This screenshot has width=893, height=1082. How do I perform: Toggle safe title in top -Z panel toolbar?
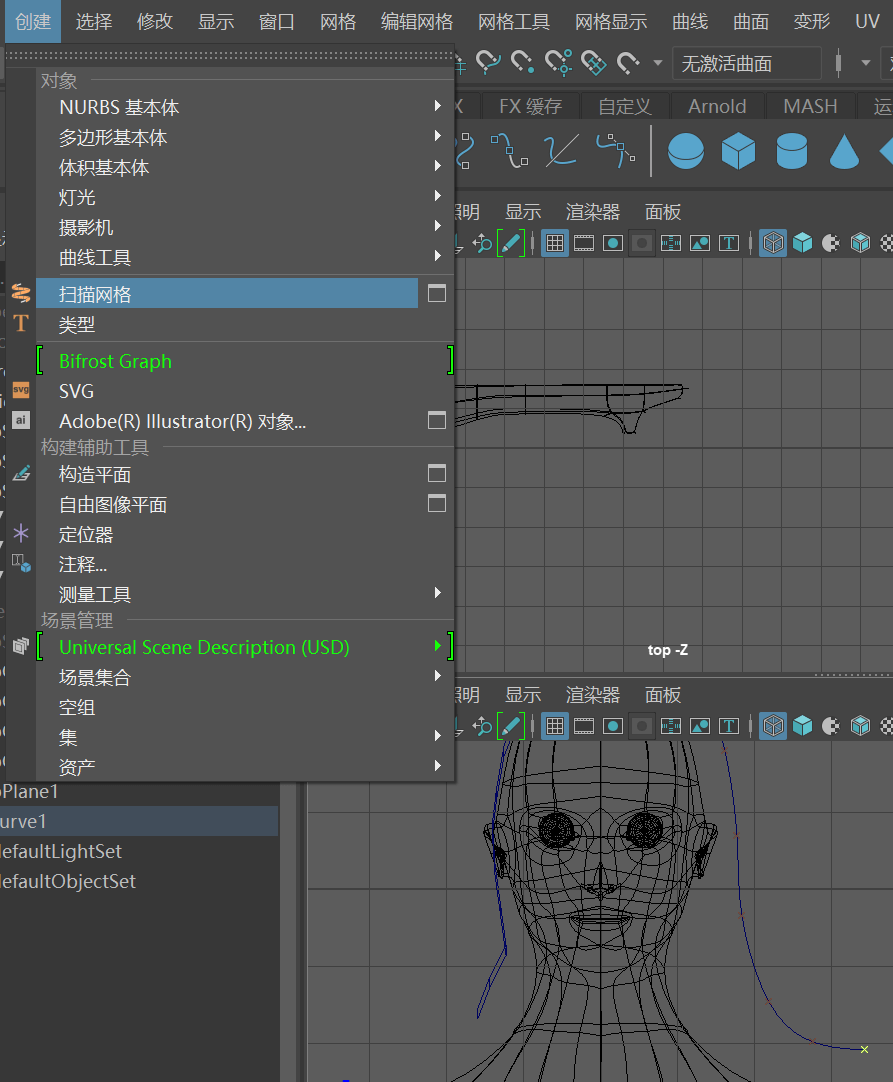pos(729,243)
